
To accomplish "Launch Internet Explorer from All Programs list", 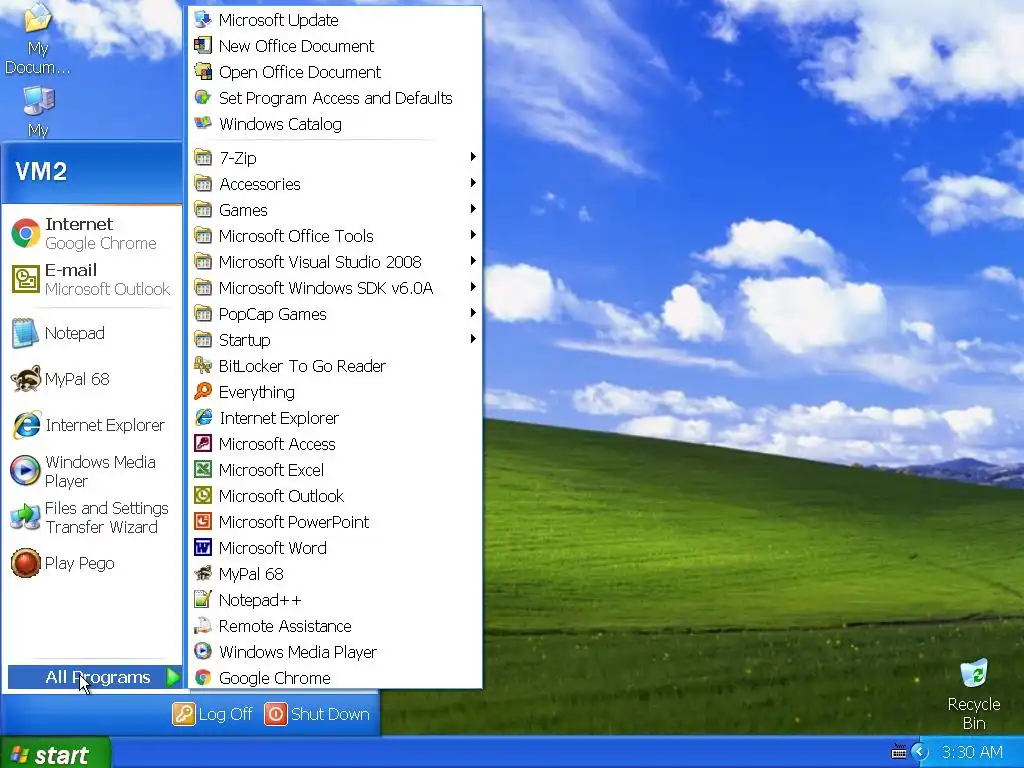I will [x=335, y=418].
